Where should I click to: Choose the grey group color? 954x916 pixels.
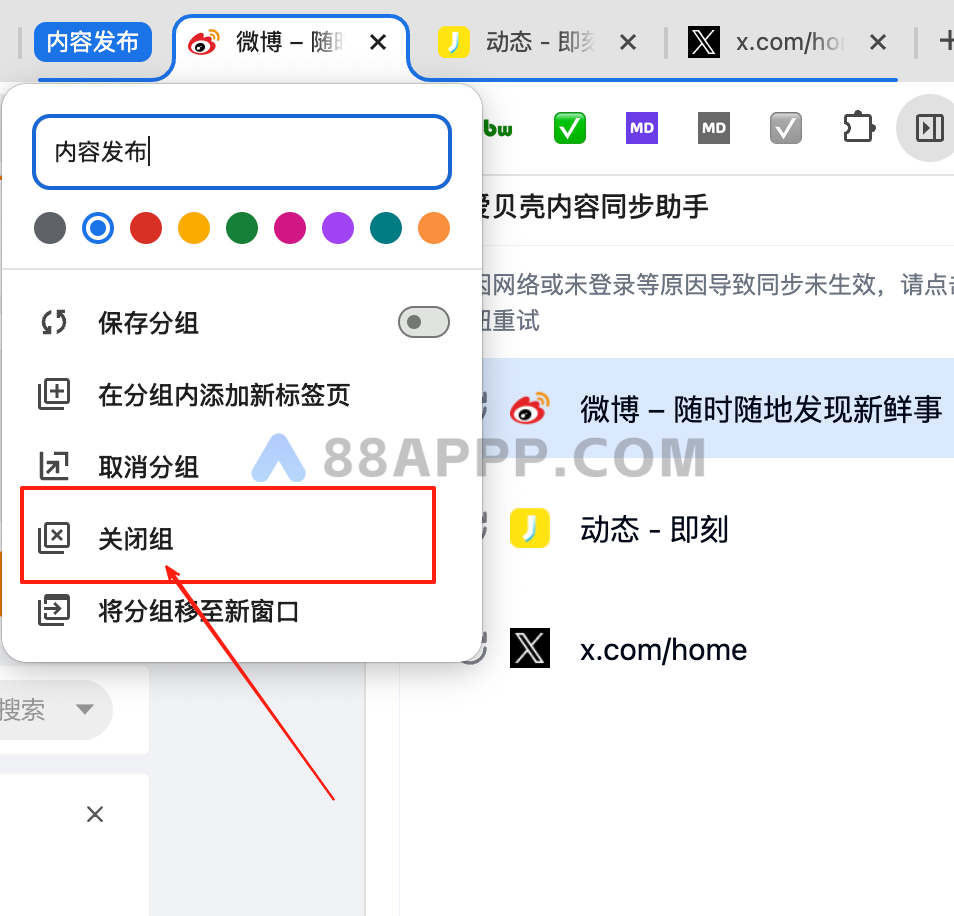point(50,228)
